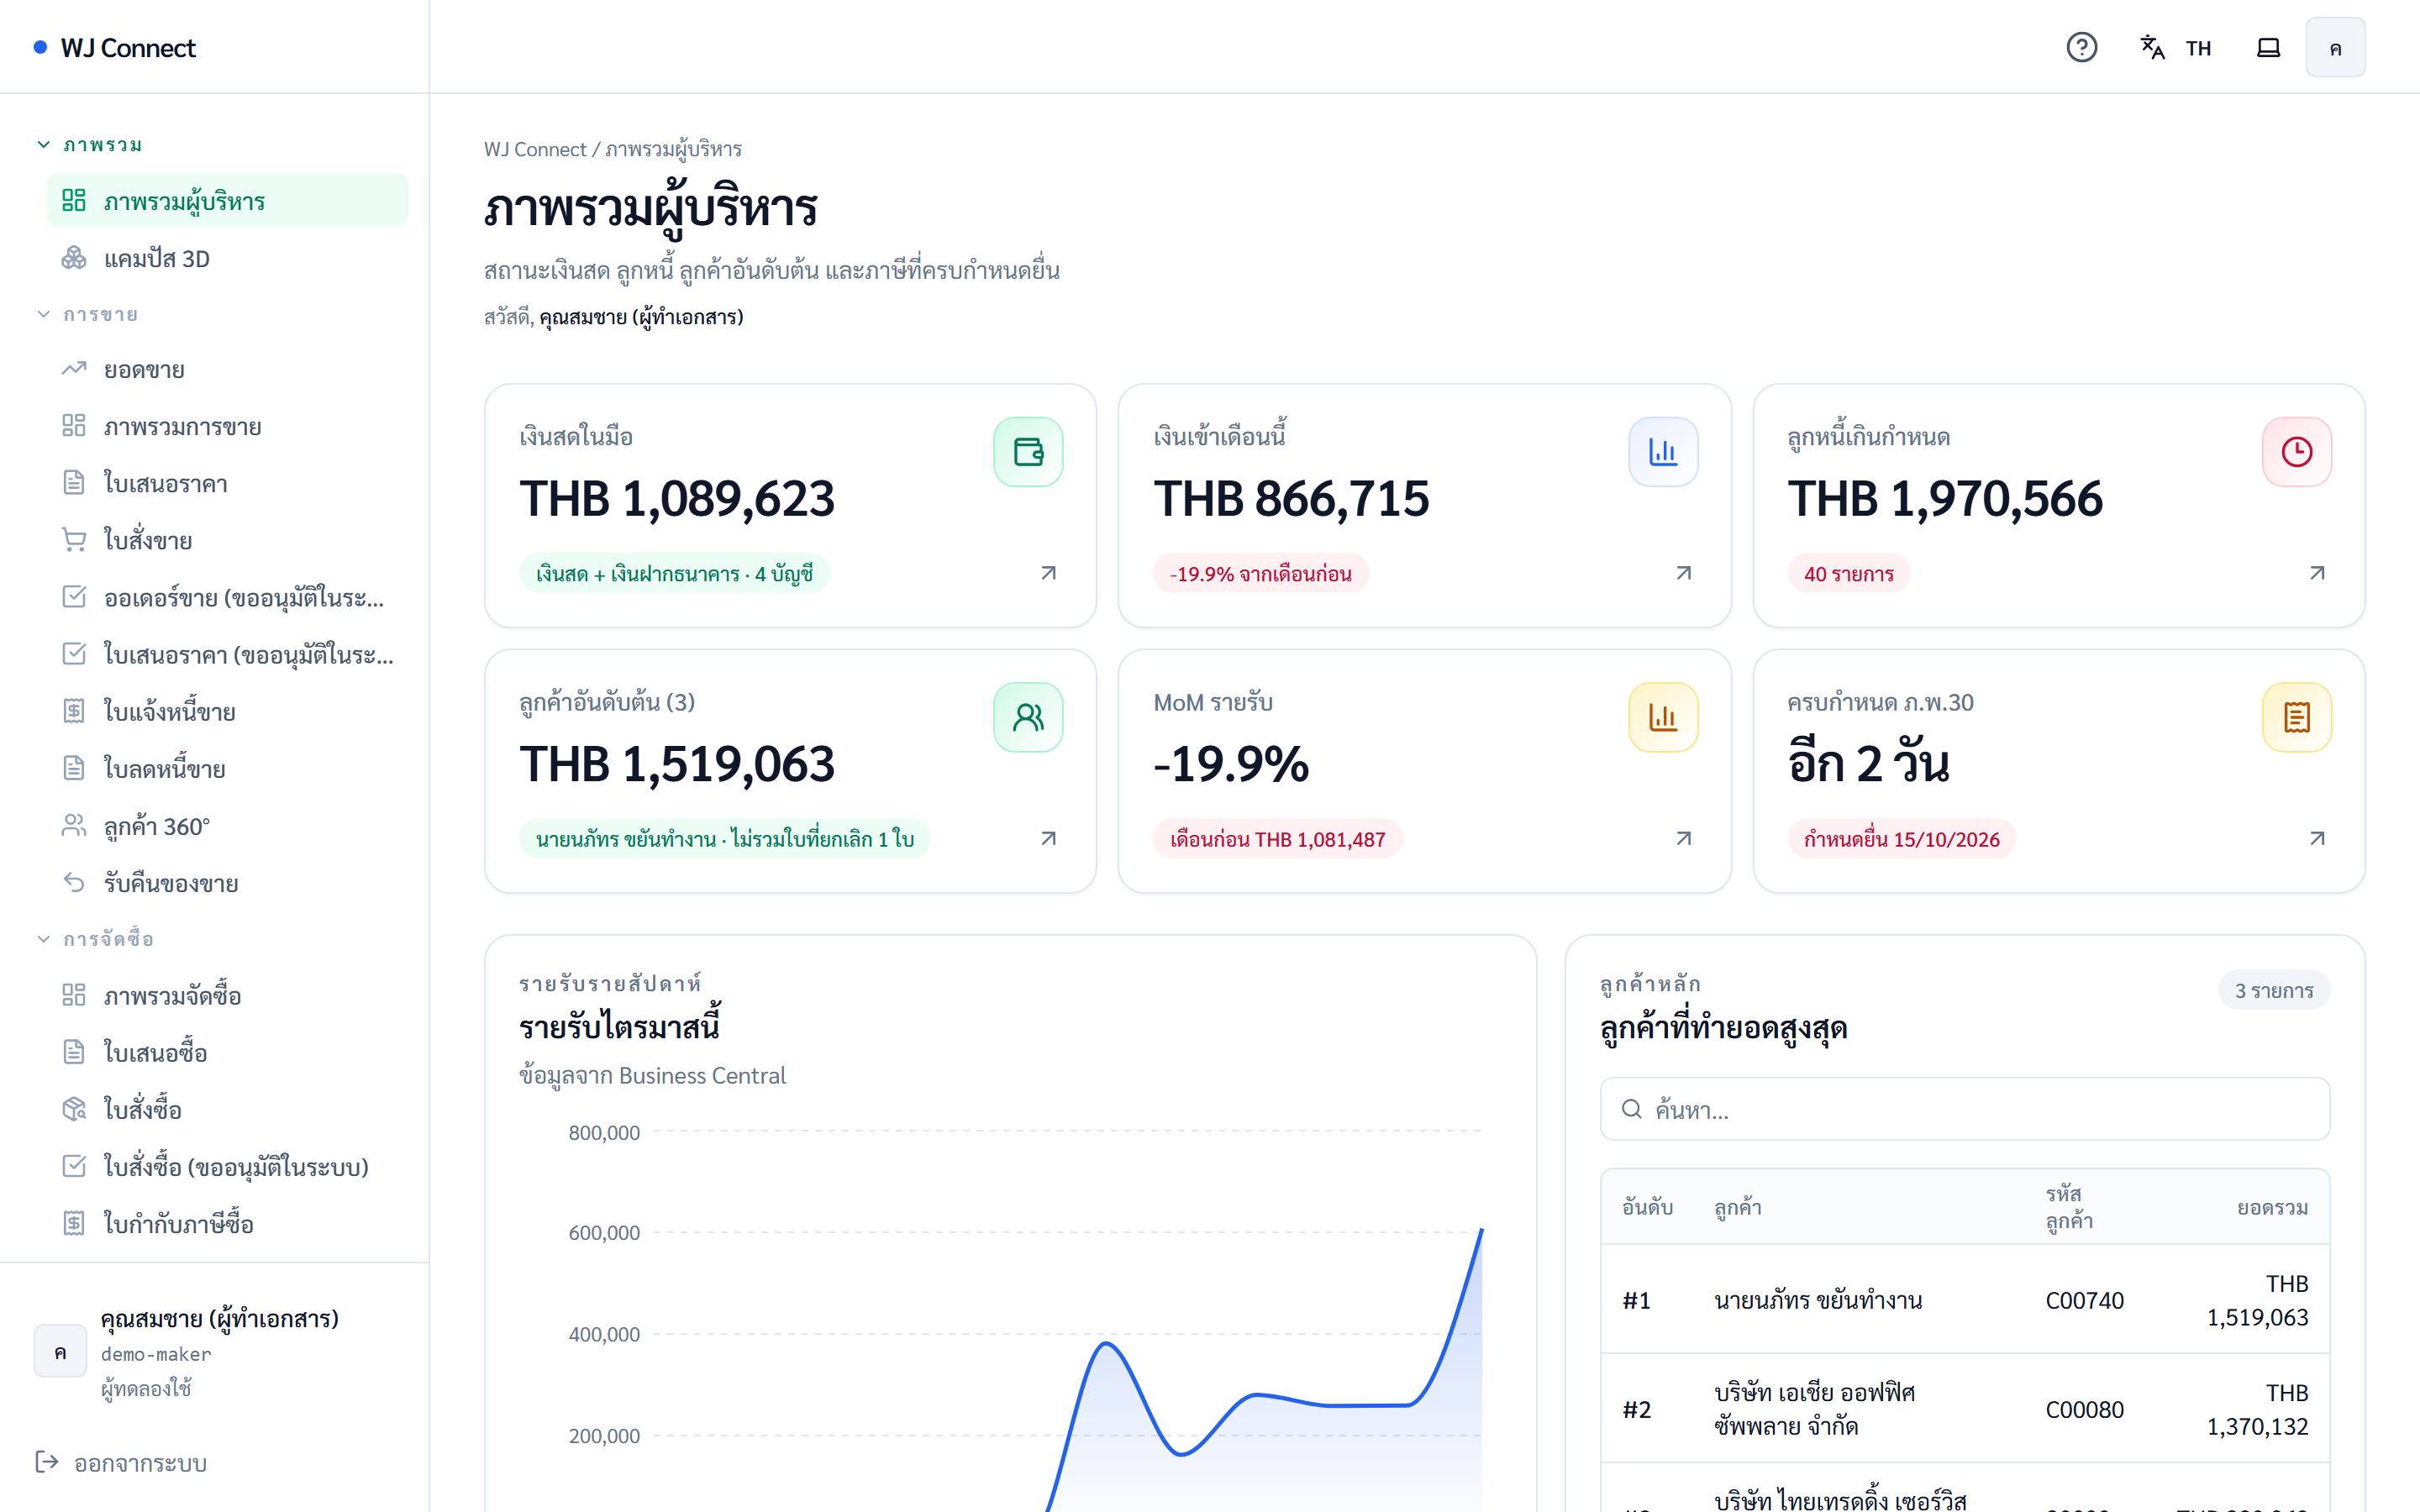Click the ออกจากระบบ logout link
The width and height of the screenshot is (2420, 1512).
(x=121, y=1463)
